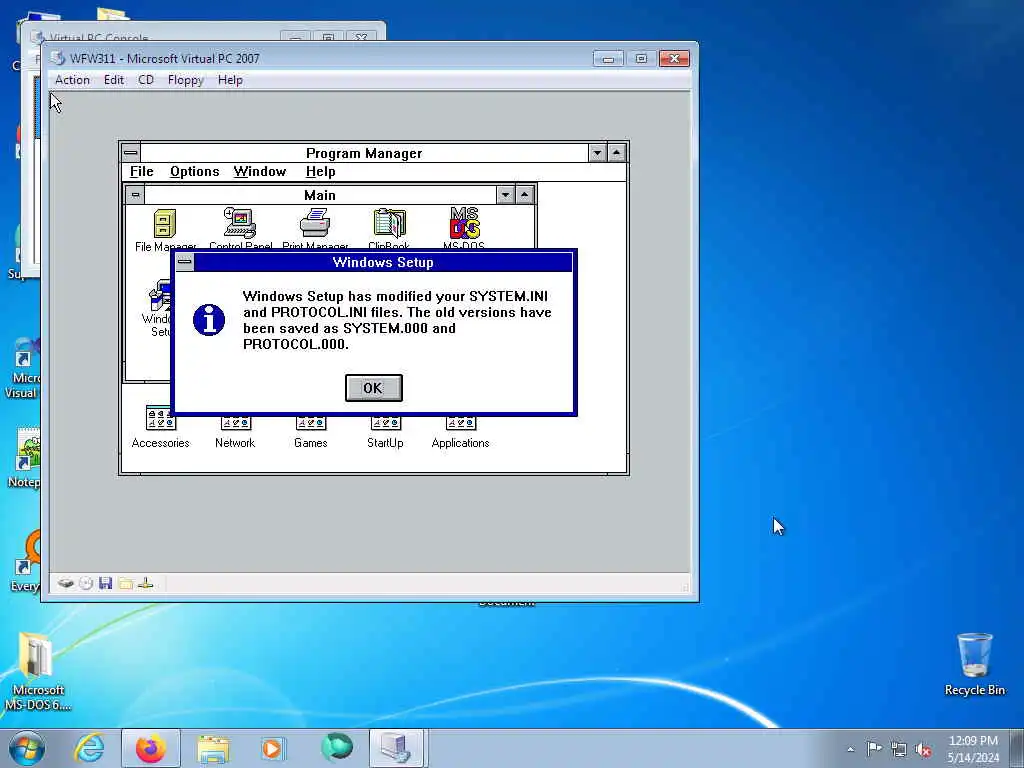
Task: Switch to Firefox on the taskbar
Action: [150, 748]
